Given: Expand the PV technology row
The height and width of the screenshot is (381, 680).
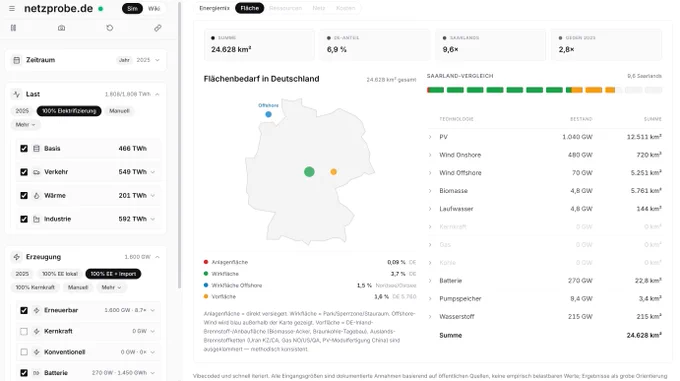Looking at the screenshot, I should coord(430,137).
